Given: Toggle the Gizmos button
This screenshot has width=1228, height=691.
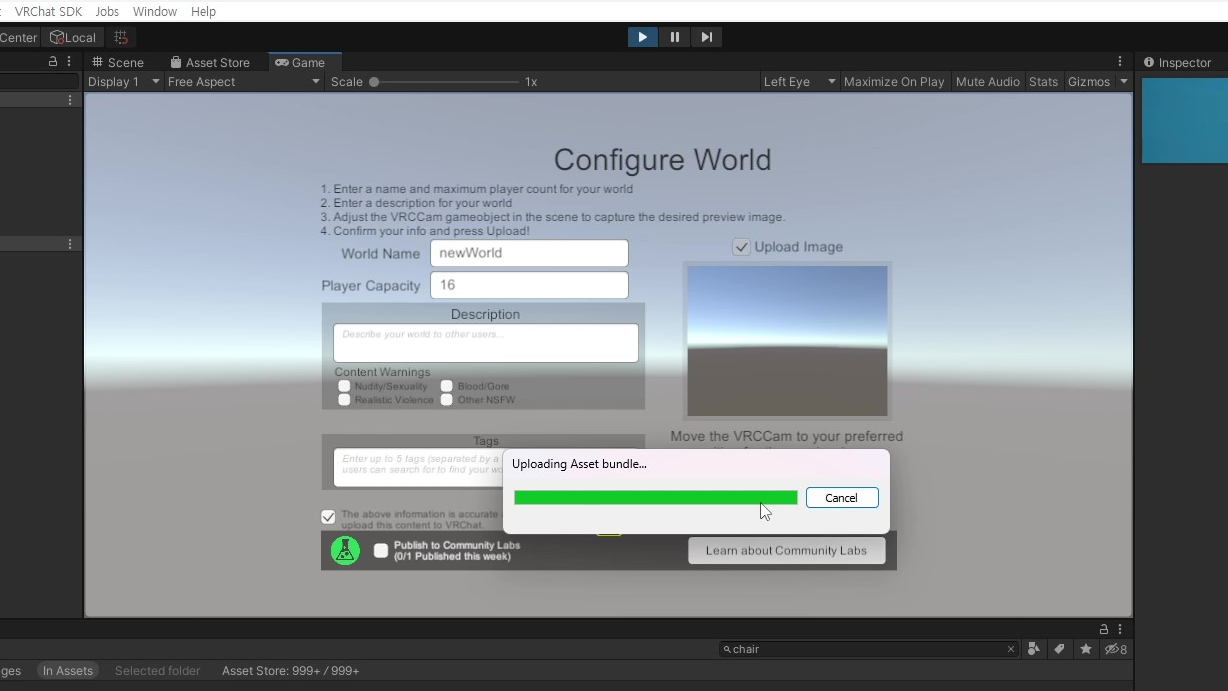Looking at the screenshot, I should tap(1088, 82).
